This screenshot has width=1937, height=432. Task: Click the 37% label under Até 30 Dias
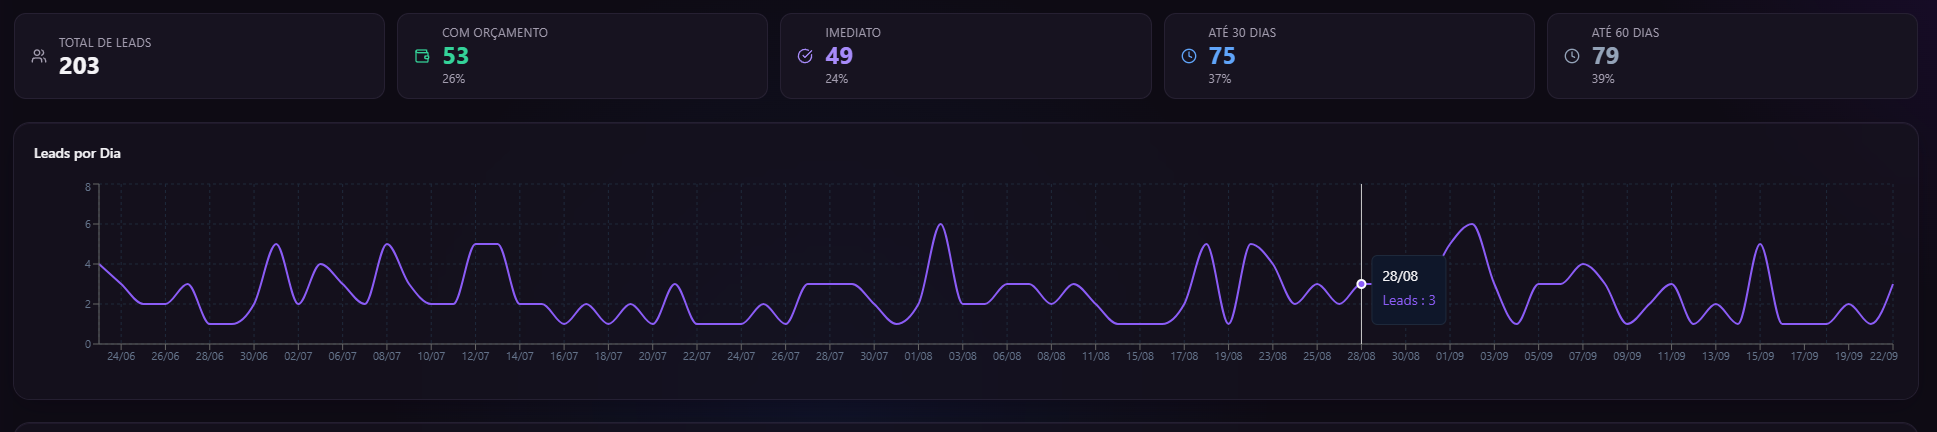(1220, 79)
